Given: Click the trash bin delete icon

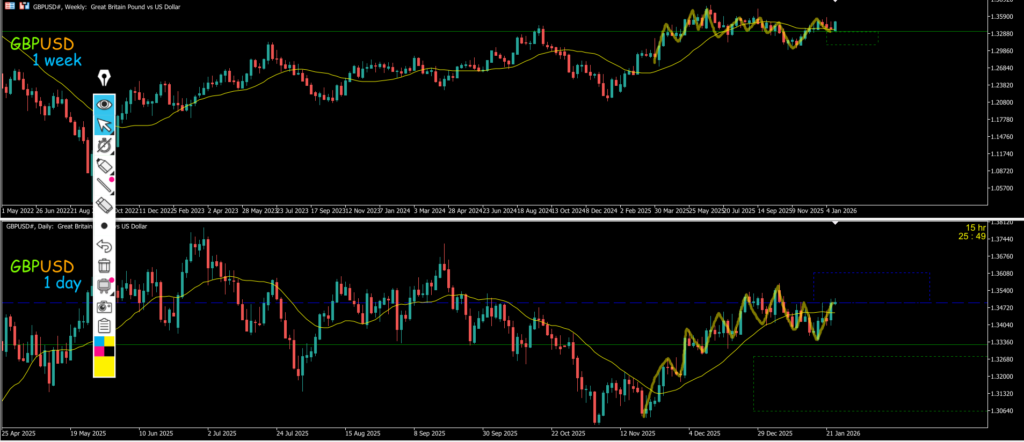Looking at the screenshot, I should pos(104,265).
